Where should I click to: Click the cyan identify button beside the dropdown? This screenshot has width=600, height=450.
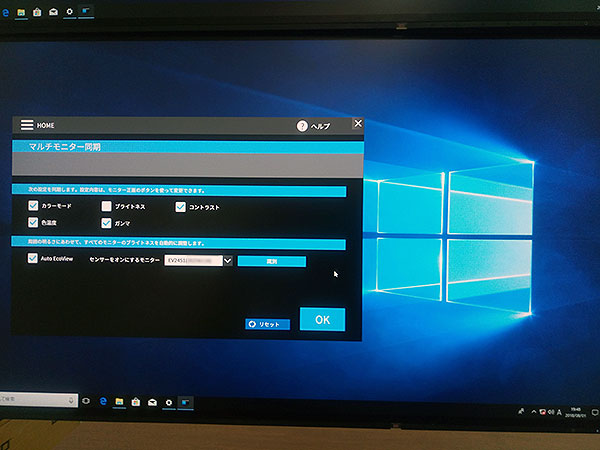point(272,261)
